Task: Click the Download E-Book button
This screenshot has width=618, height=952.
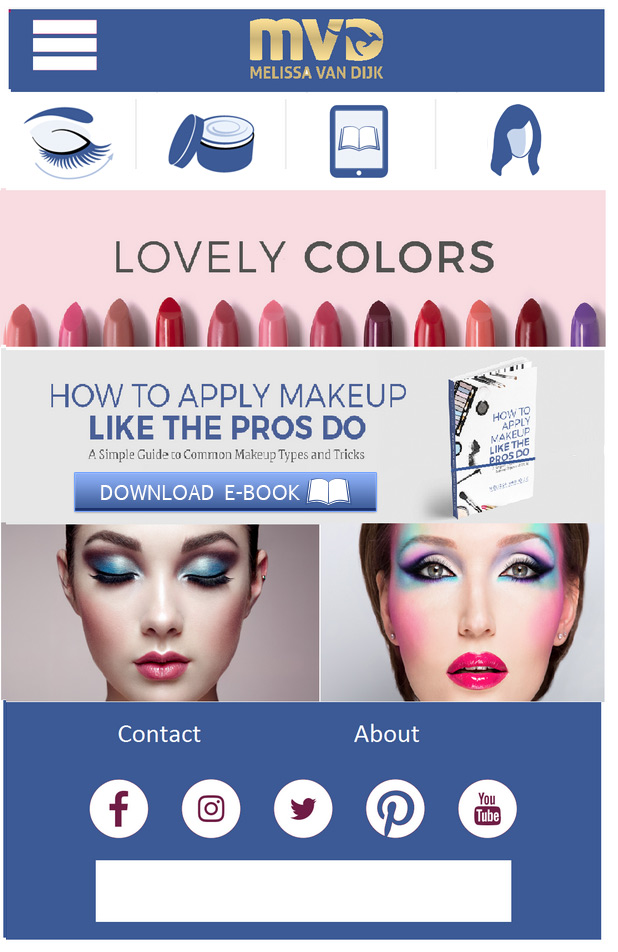Action: coord(225,492)
